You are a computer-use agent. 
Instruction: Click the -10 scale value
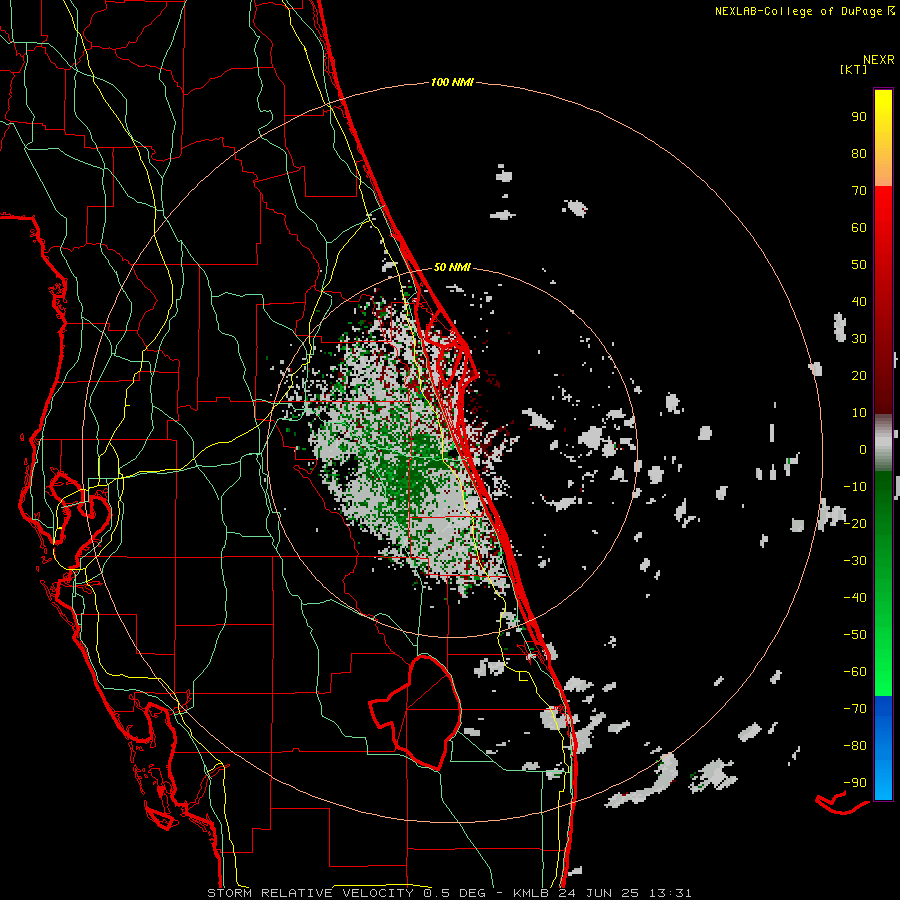click(855, 487)
